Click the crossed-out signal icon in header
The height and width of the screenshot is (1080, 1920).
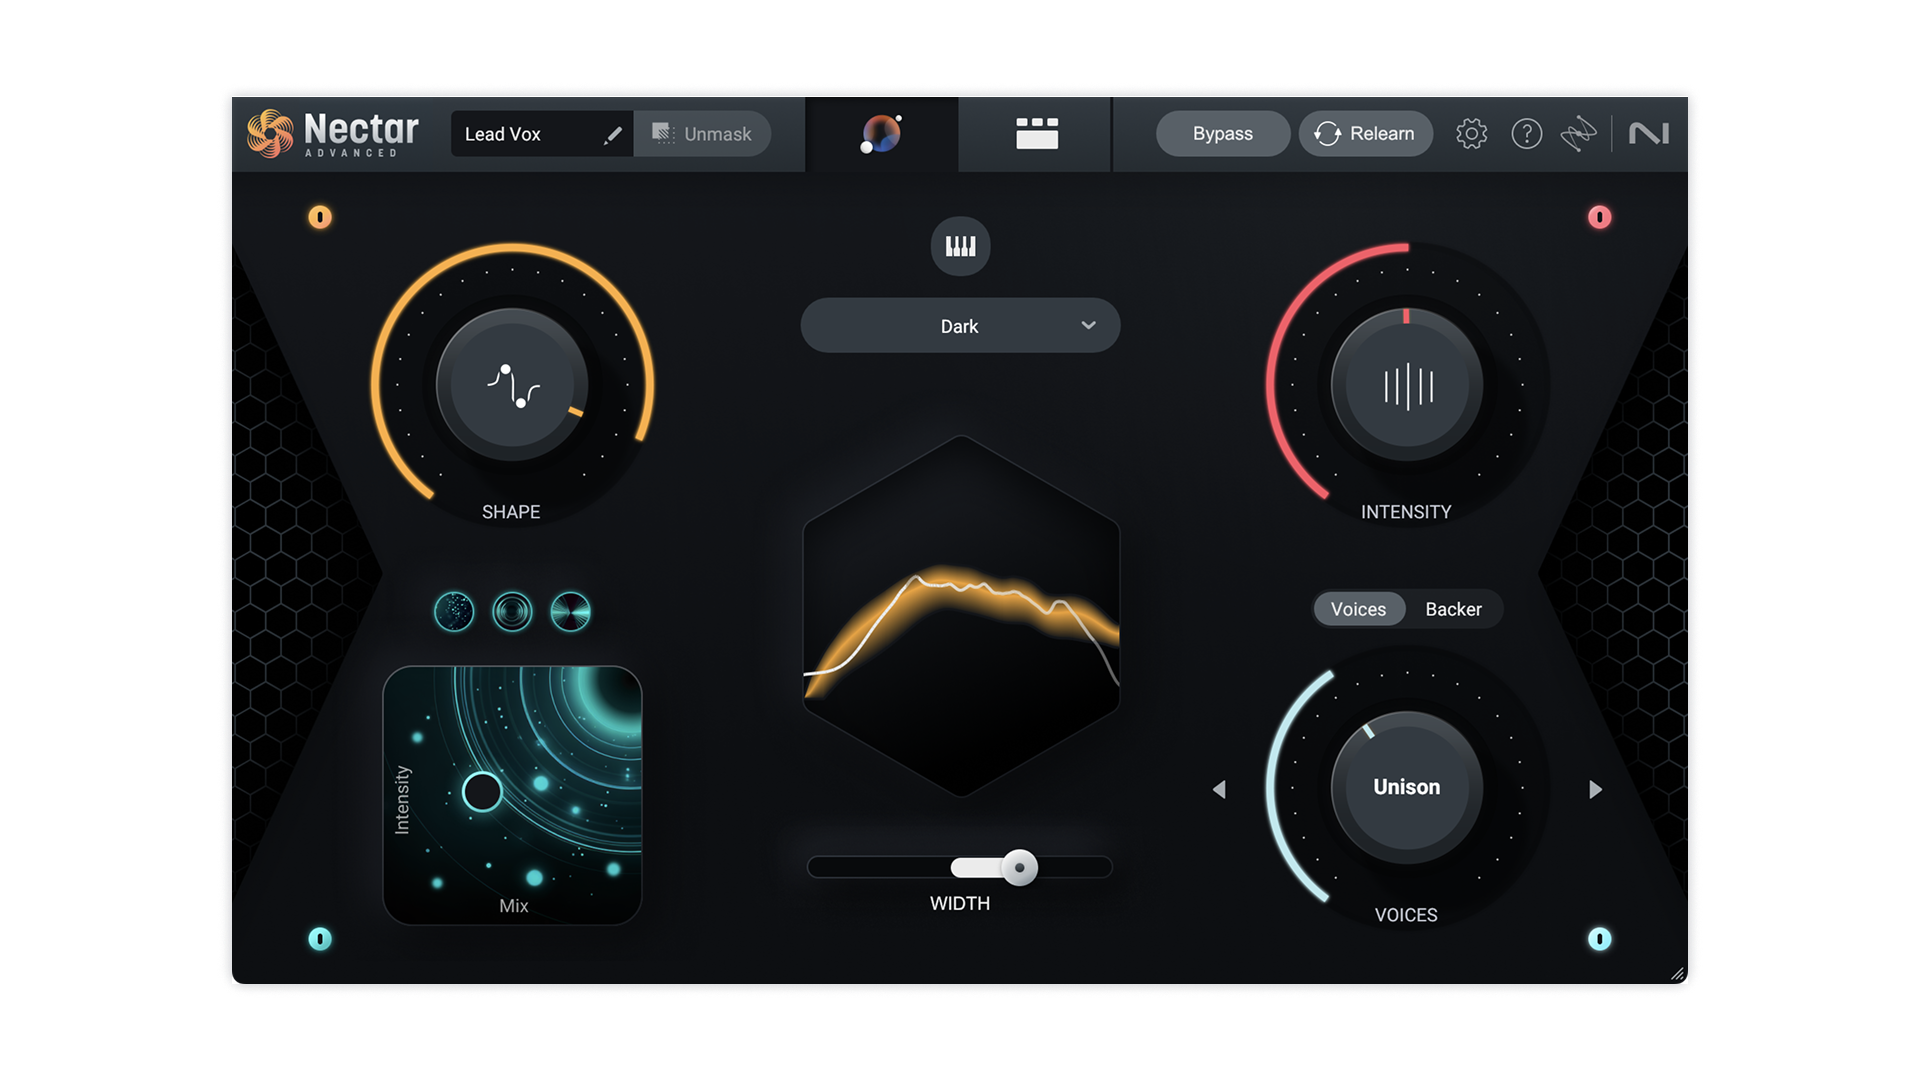coord(1578,134)
